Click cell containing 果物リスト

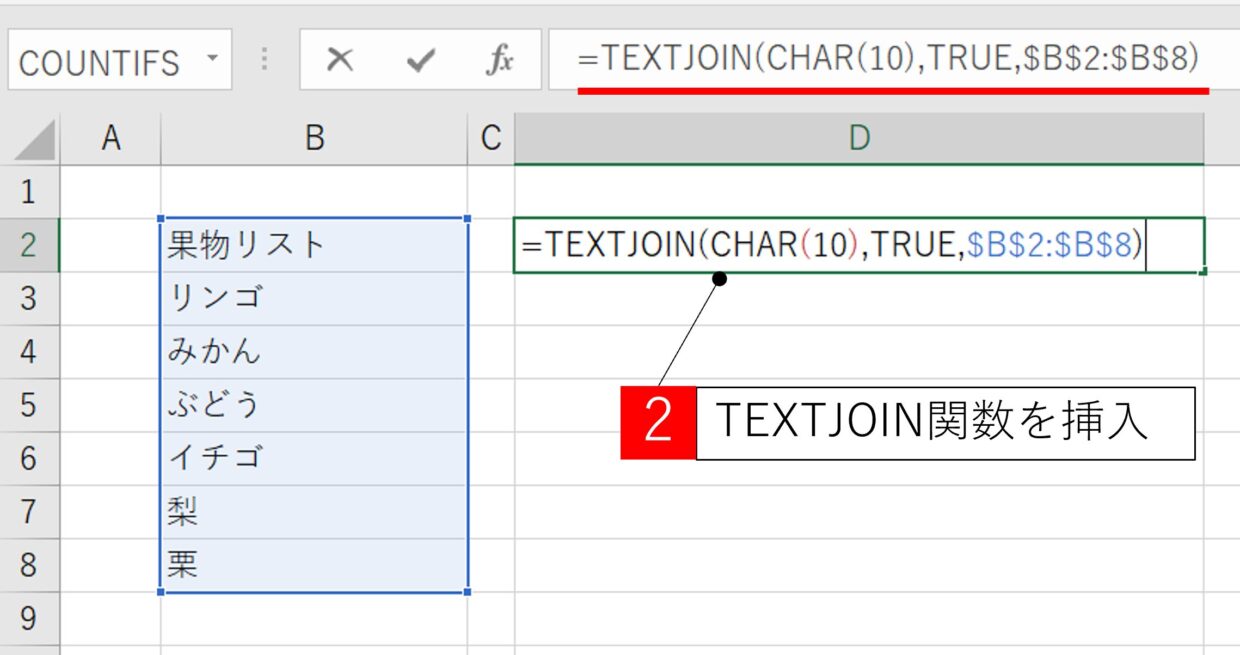tap(314, 245)
